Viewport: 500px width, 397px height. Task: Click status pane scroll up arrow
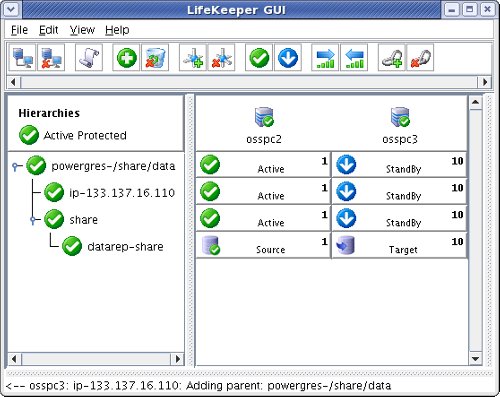point(475,102)
